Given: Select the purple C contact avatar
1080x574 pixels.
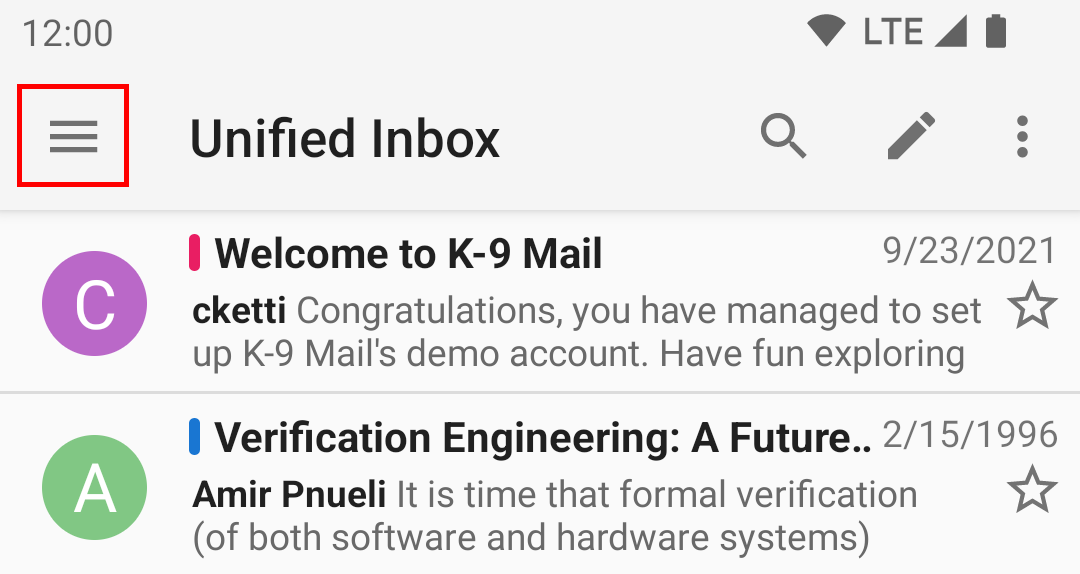Looking at the screenshot, I should (94, 303).
